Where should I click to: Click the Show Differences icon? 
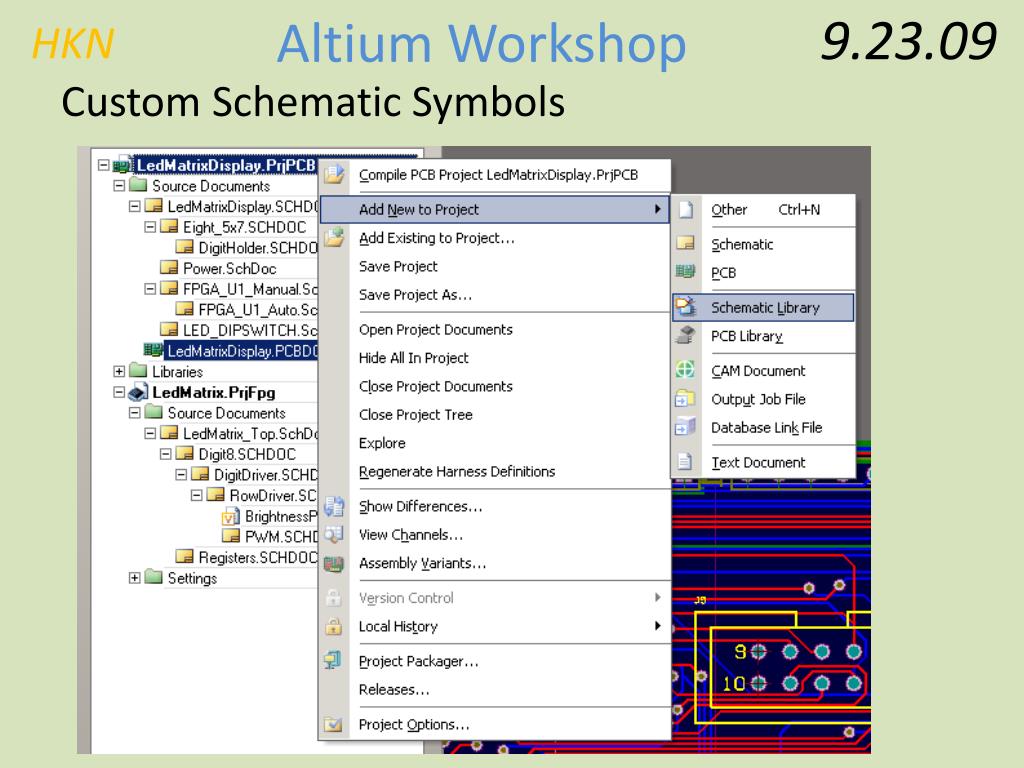334,506
